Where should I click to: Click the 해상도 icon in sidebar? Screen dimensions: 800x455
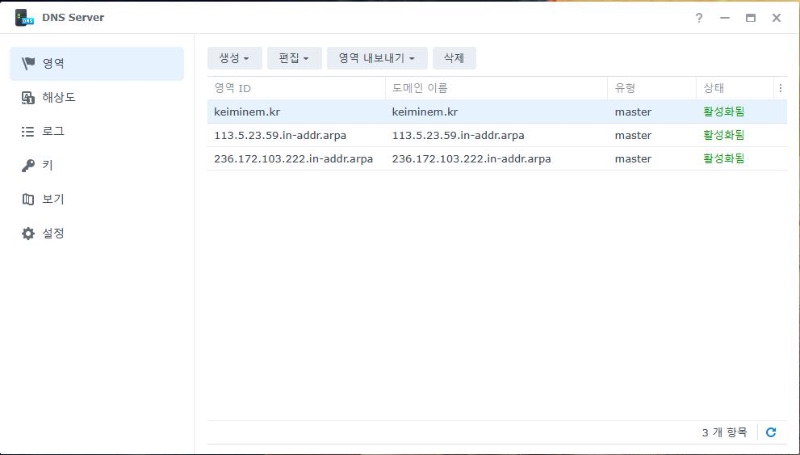(x=28, y=97)
